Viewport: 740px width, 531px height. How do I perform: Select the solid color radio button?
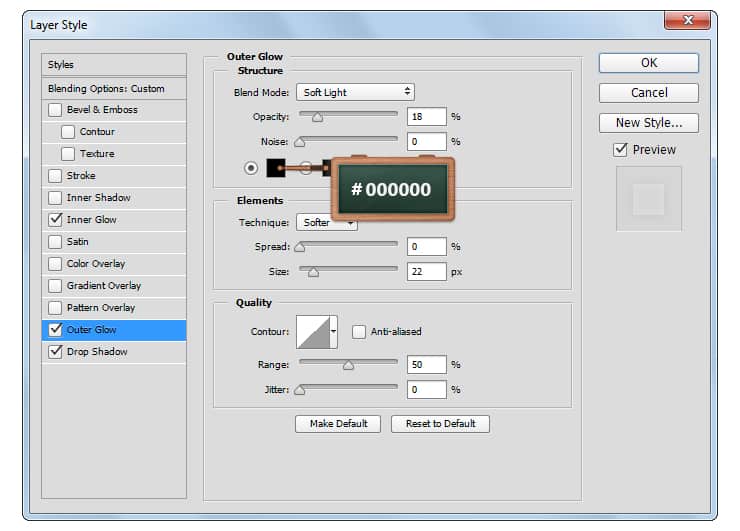(251, 168)
